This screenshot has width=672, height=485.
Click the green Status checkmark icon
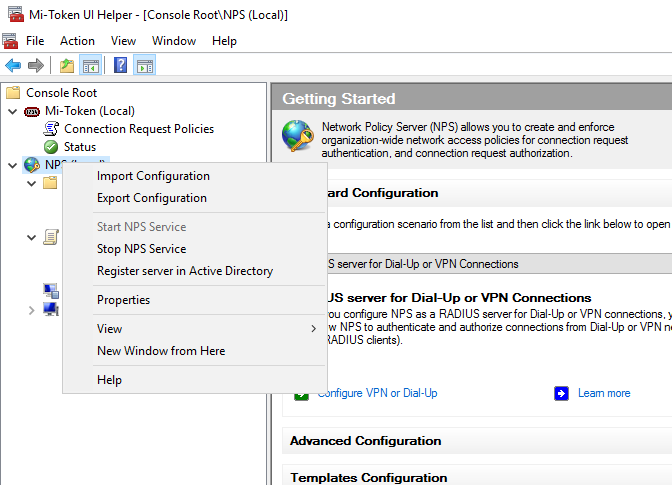[51, 147]
